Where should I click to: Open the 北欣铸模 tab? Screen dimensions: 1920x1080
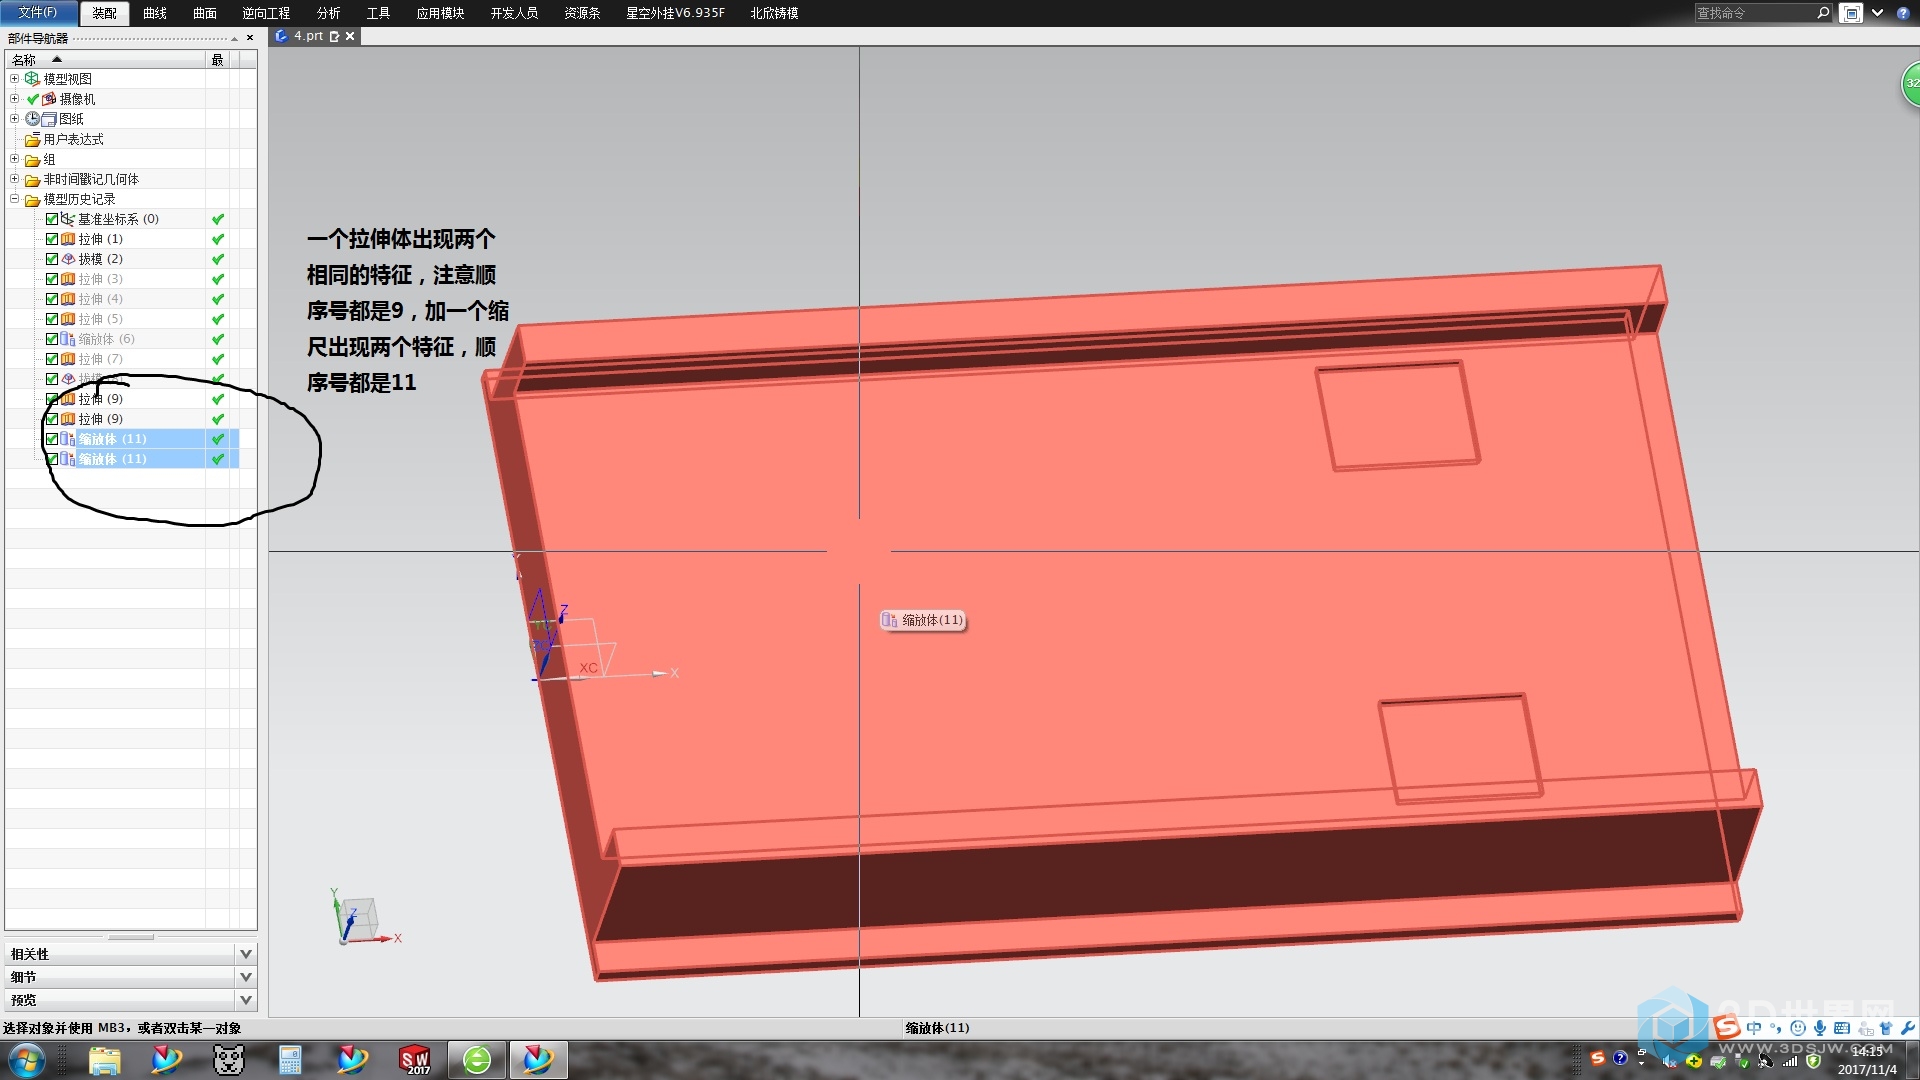pyautogui.click(x=774, y=13)
